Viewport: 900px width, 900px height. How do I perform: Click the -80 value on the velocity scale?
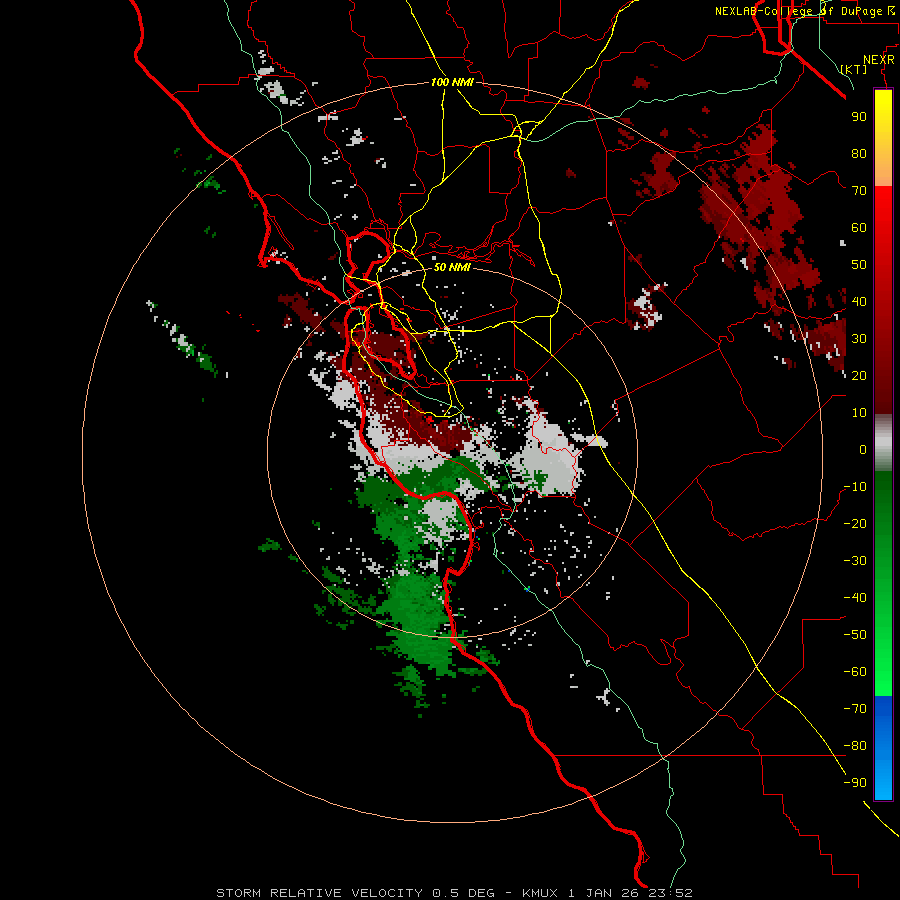[x=855, y=746]
